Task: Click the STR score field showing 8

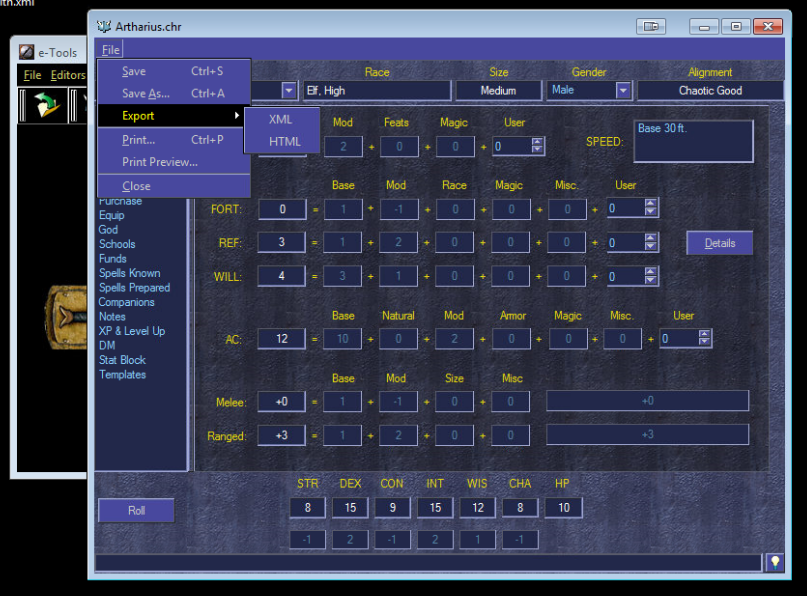Action: (307, 508)
